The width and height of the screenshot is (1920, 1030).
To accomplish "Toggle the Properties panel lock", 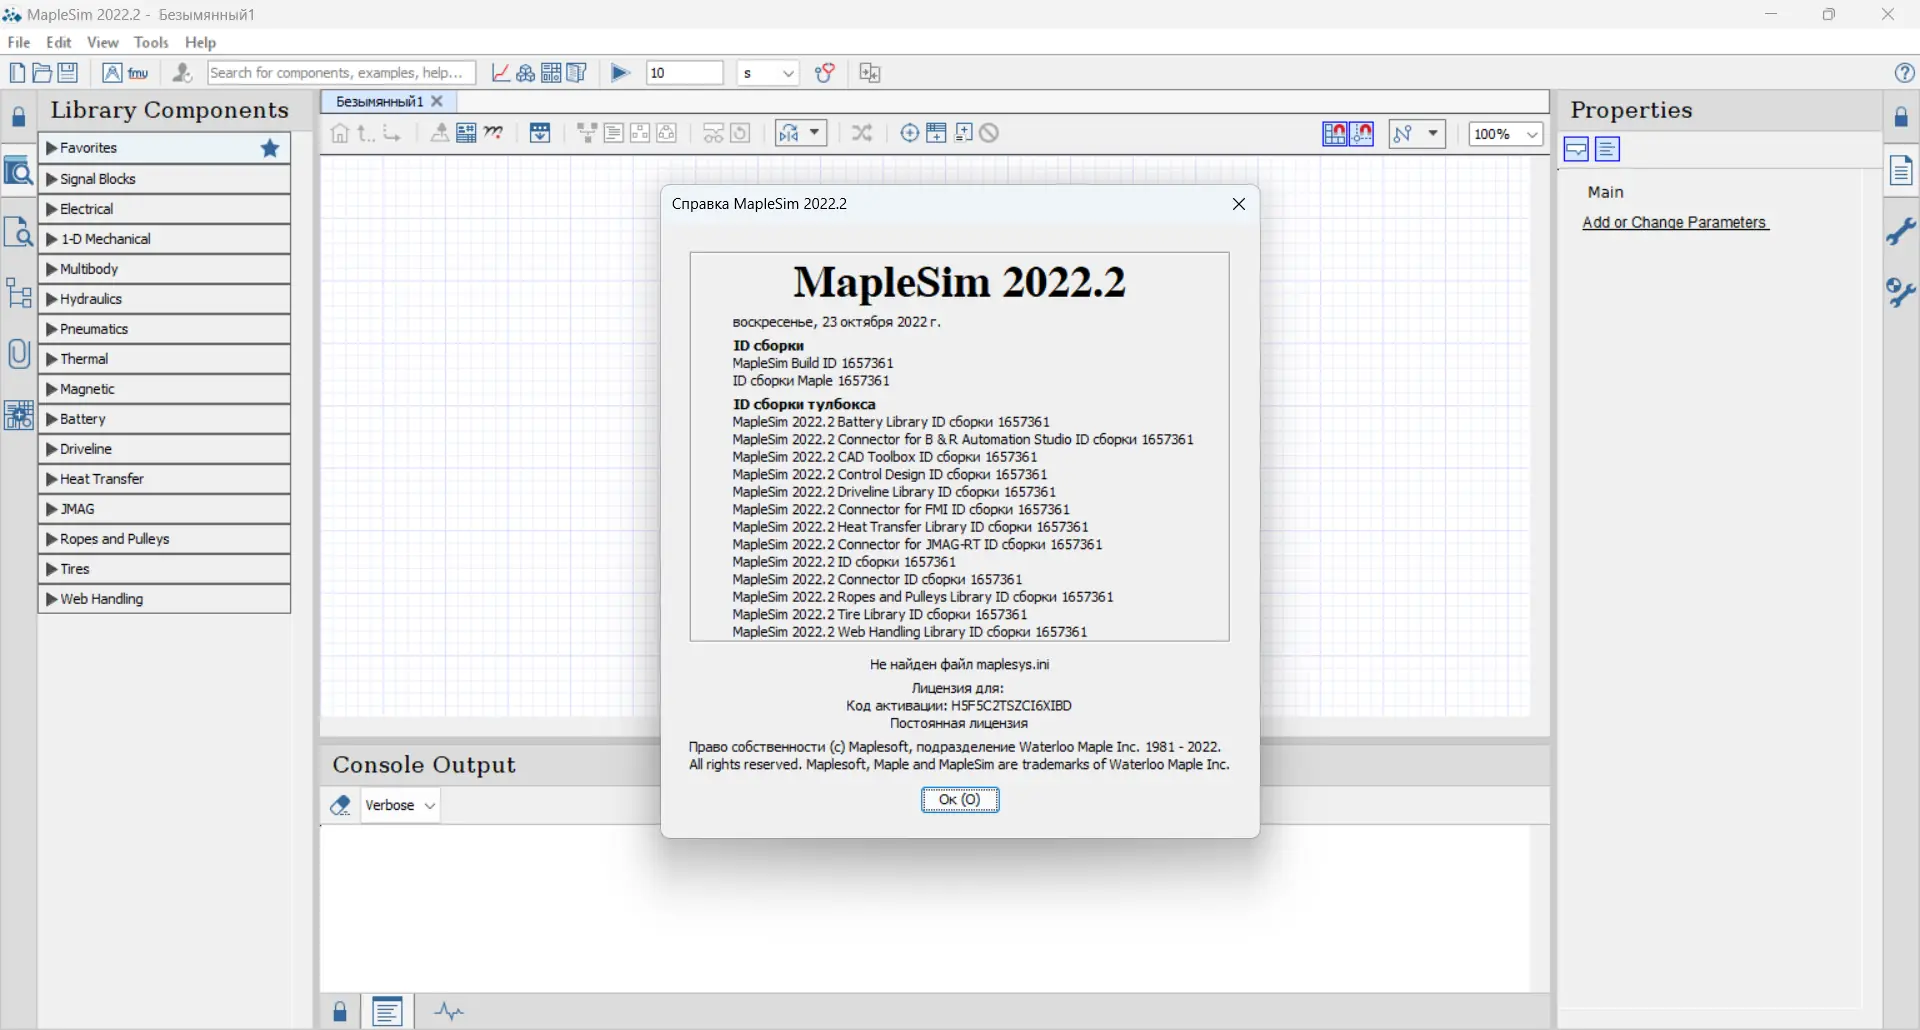I will pyautogui.click(x=1901, y=117).
